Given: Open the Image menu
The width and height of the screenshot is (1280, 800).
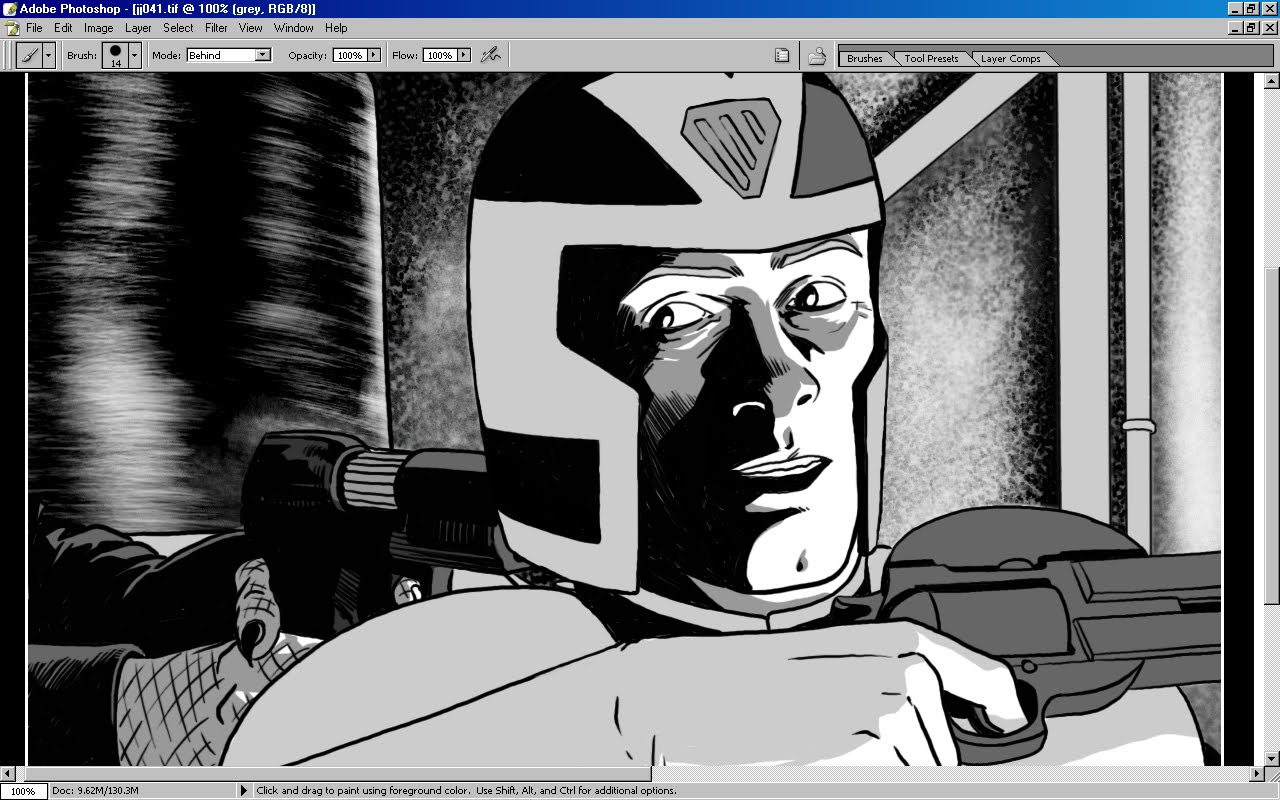Looking at the screenshot, I should 98,28.
